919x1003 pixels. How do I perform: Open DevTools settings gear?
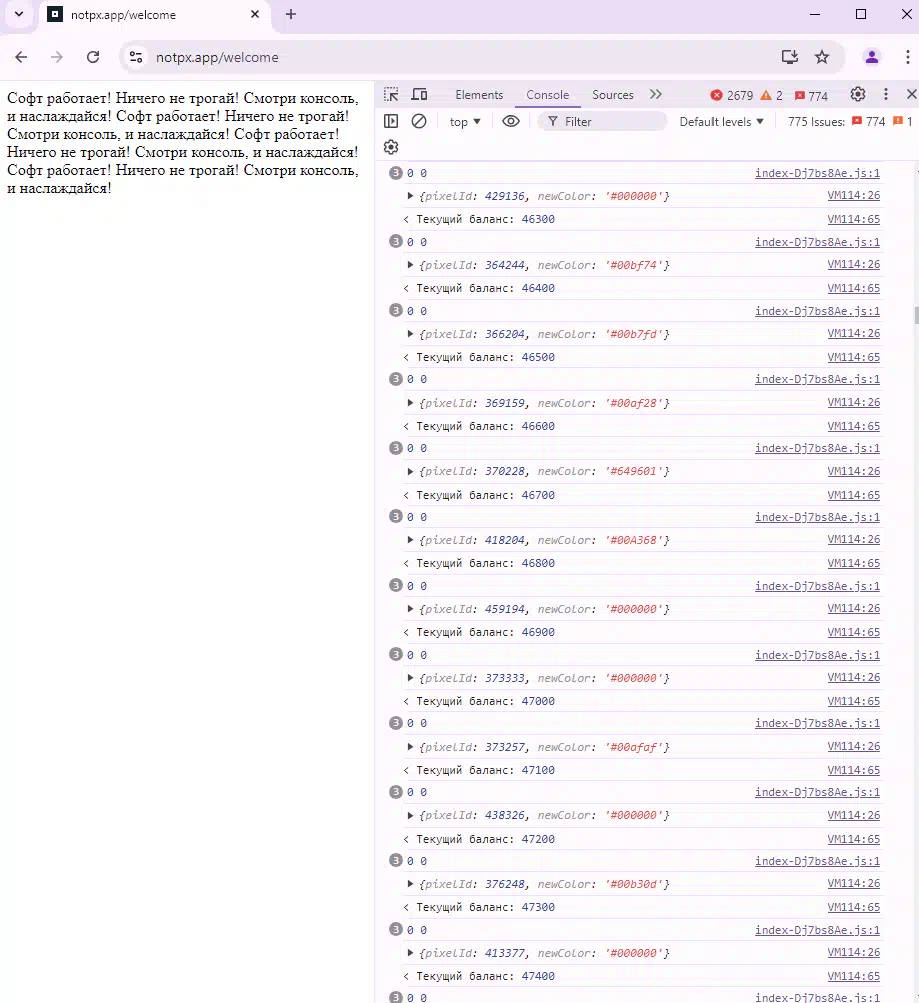tap(858, 95)
